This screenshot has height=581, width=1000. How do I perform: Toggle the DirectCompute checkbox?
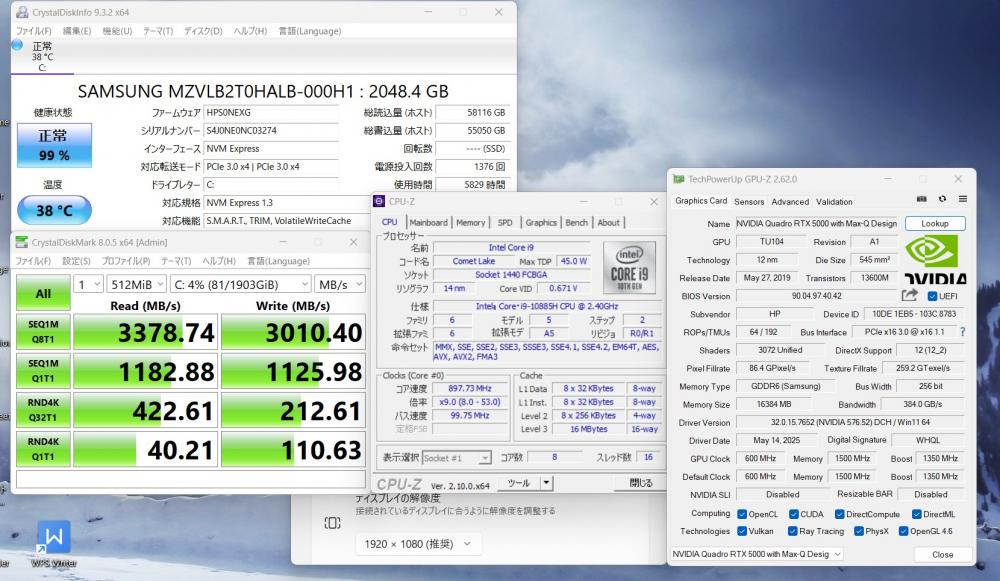(839, 514)
